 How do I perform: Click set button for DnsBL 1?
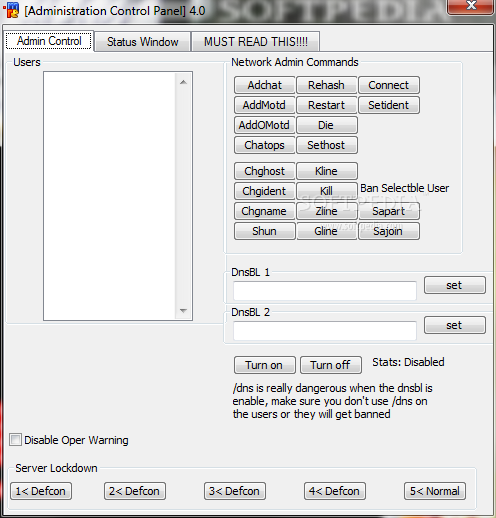pos(455,285)
